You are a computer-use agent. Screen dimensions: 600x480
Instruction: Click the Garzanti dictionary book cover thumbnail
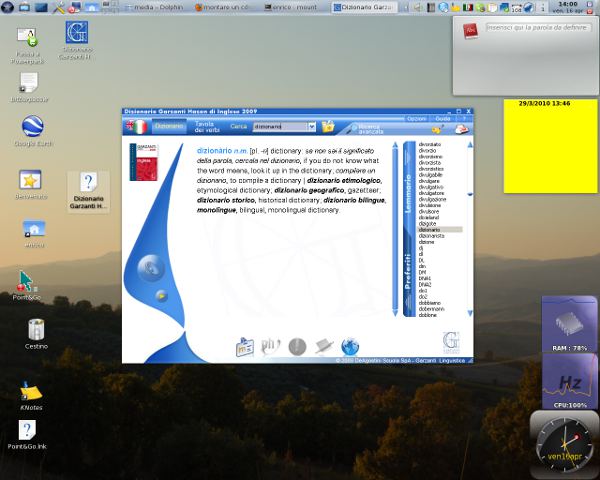[144, 162]
